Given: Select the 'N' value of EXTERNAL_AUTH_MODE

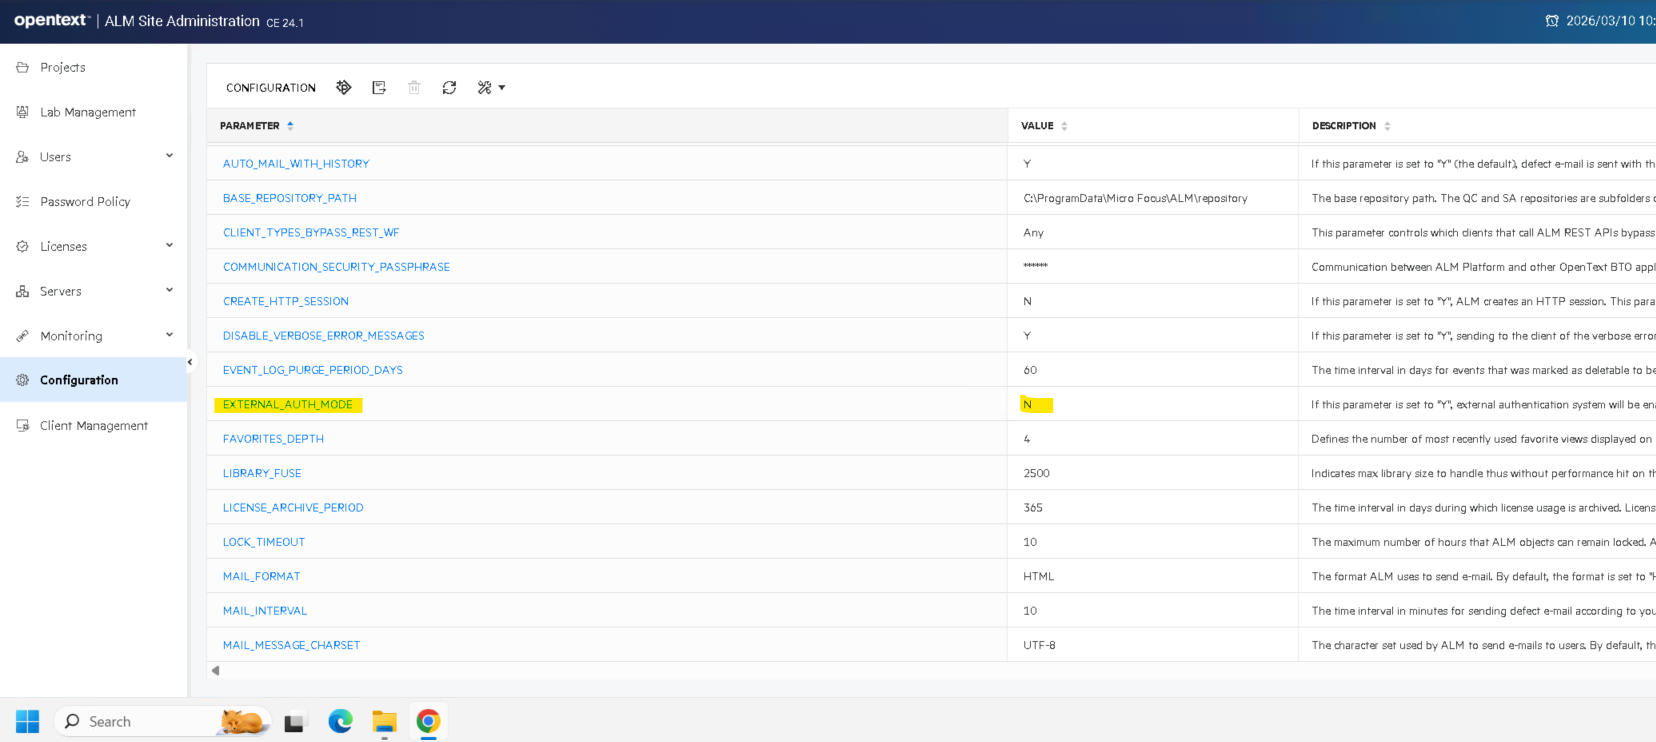Looking at the screenshot, I should pyautogui.click(x=1027, y=405).
